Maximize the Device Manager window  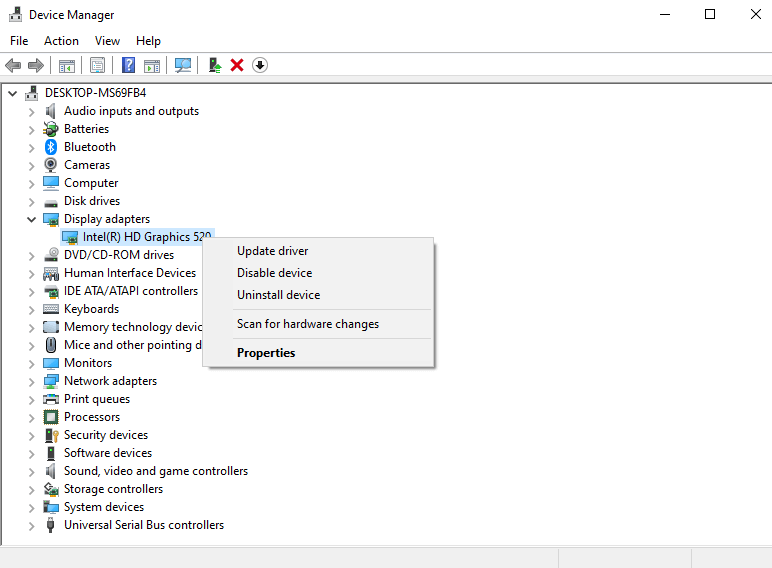(x=710, y=14)
